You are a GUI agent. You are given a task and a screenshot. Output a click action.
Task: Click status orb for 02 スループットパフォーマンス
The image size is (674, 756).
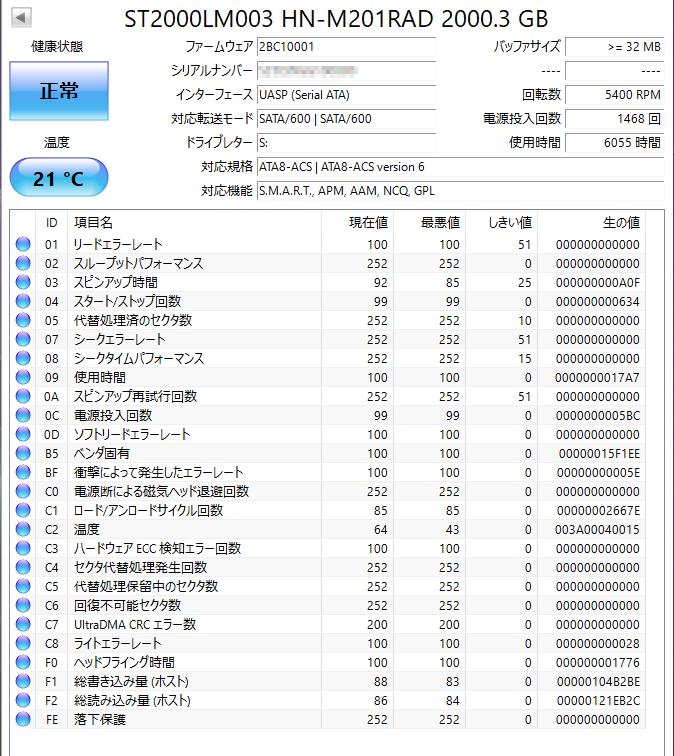click(23, 263)
